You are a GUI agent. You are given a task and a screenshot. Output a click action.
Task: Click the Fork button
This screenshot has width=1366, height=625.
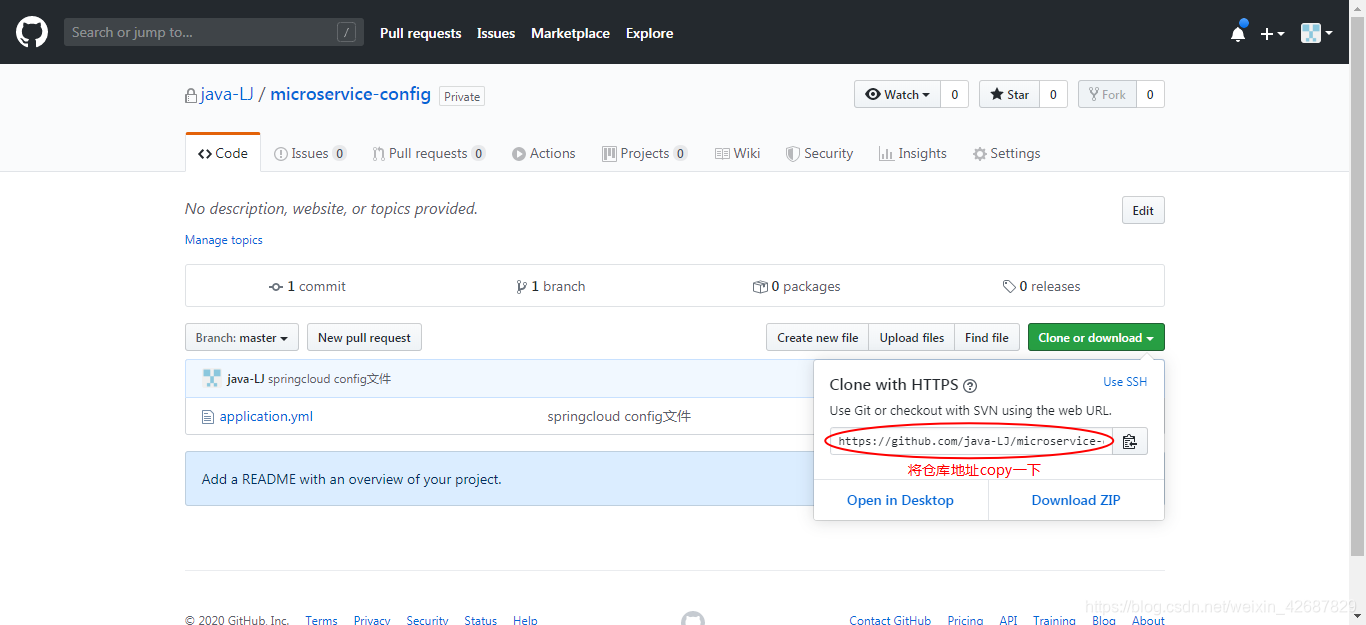pyautogui.click(x=1107, y=94)
